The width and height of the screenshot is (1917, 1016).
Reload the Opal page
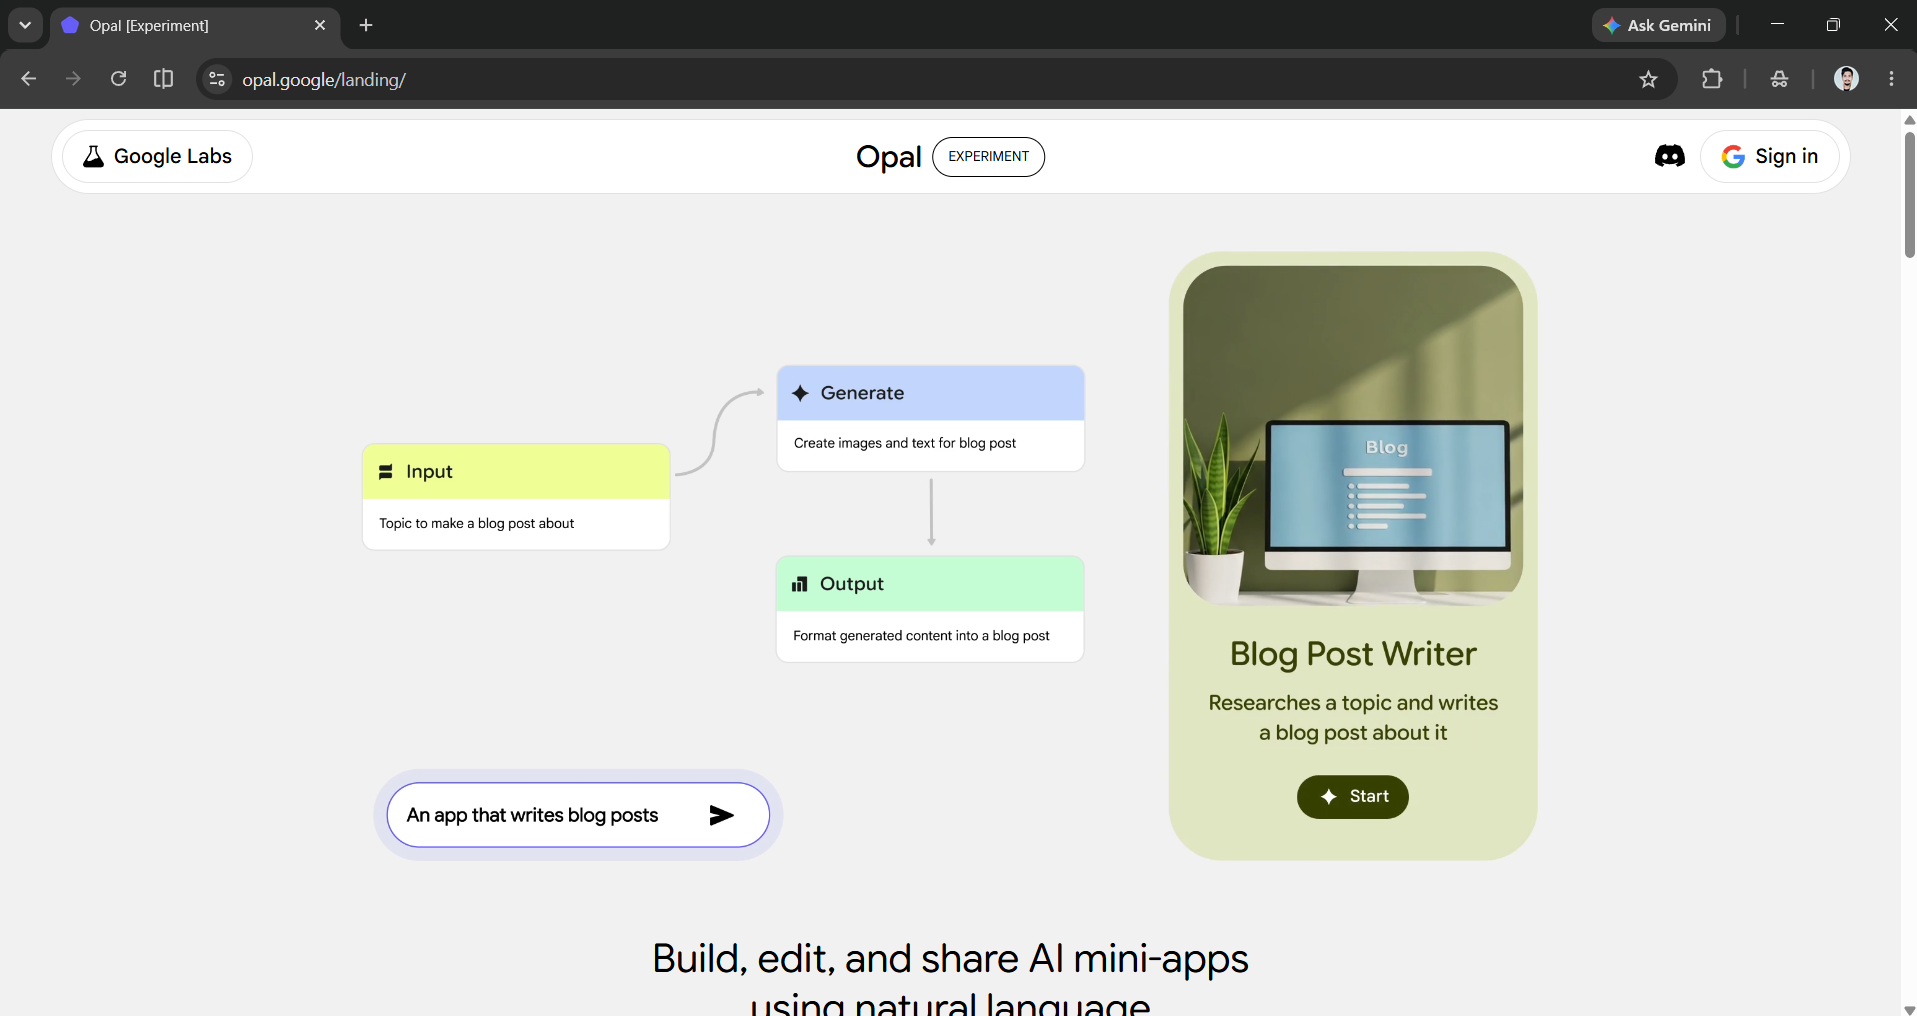[x=118, y=79]
